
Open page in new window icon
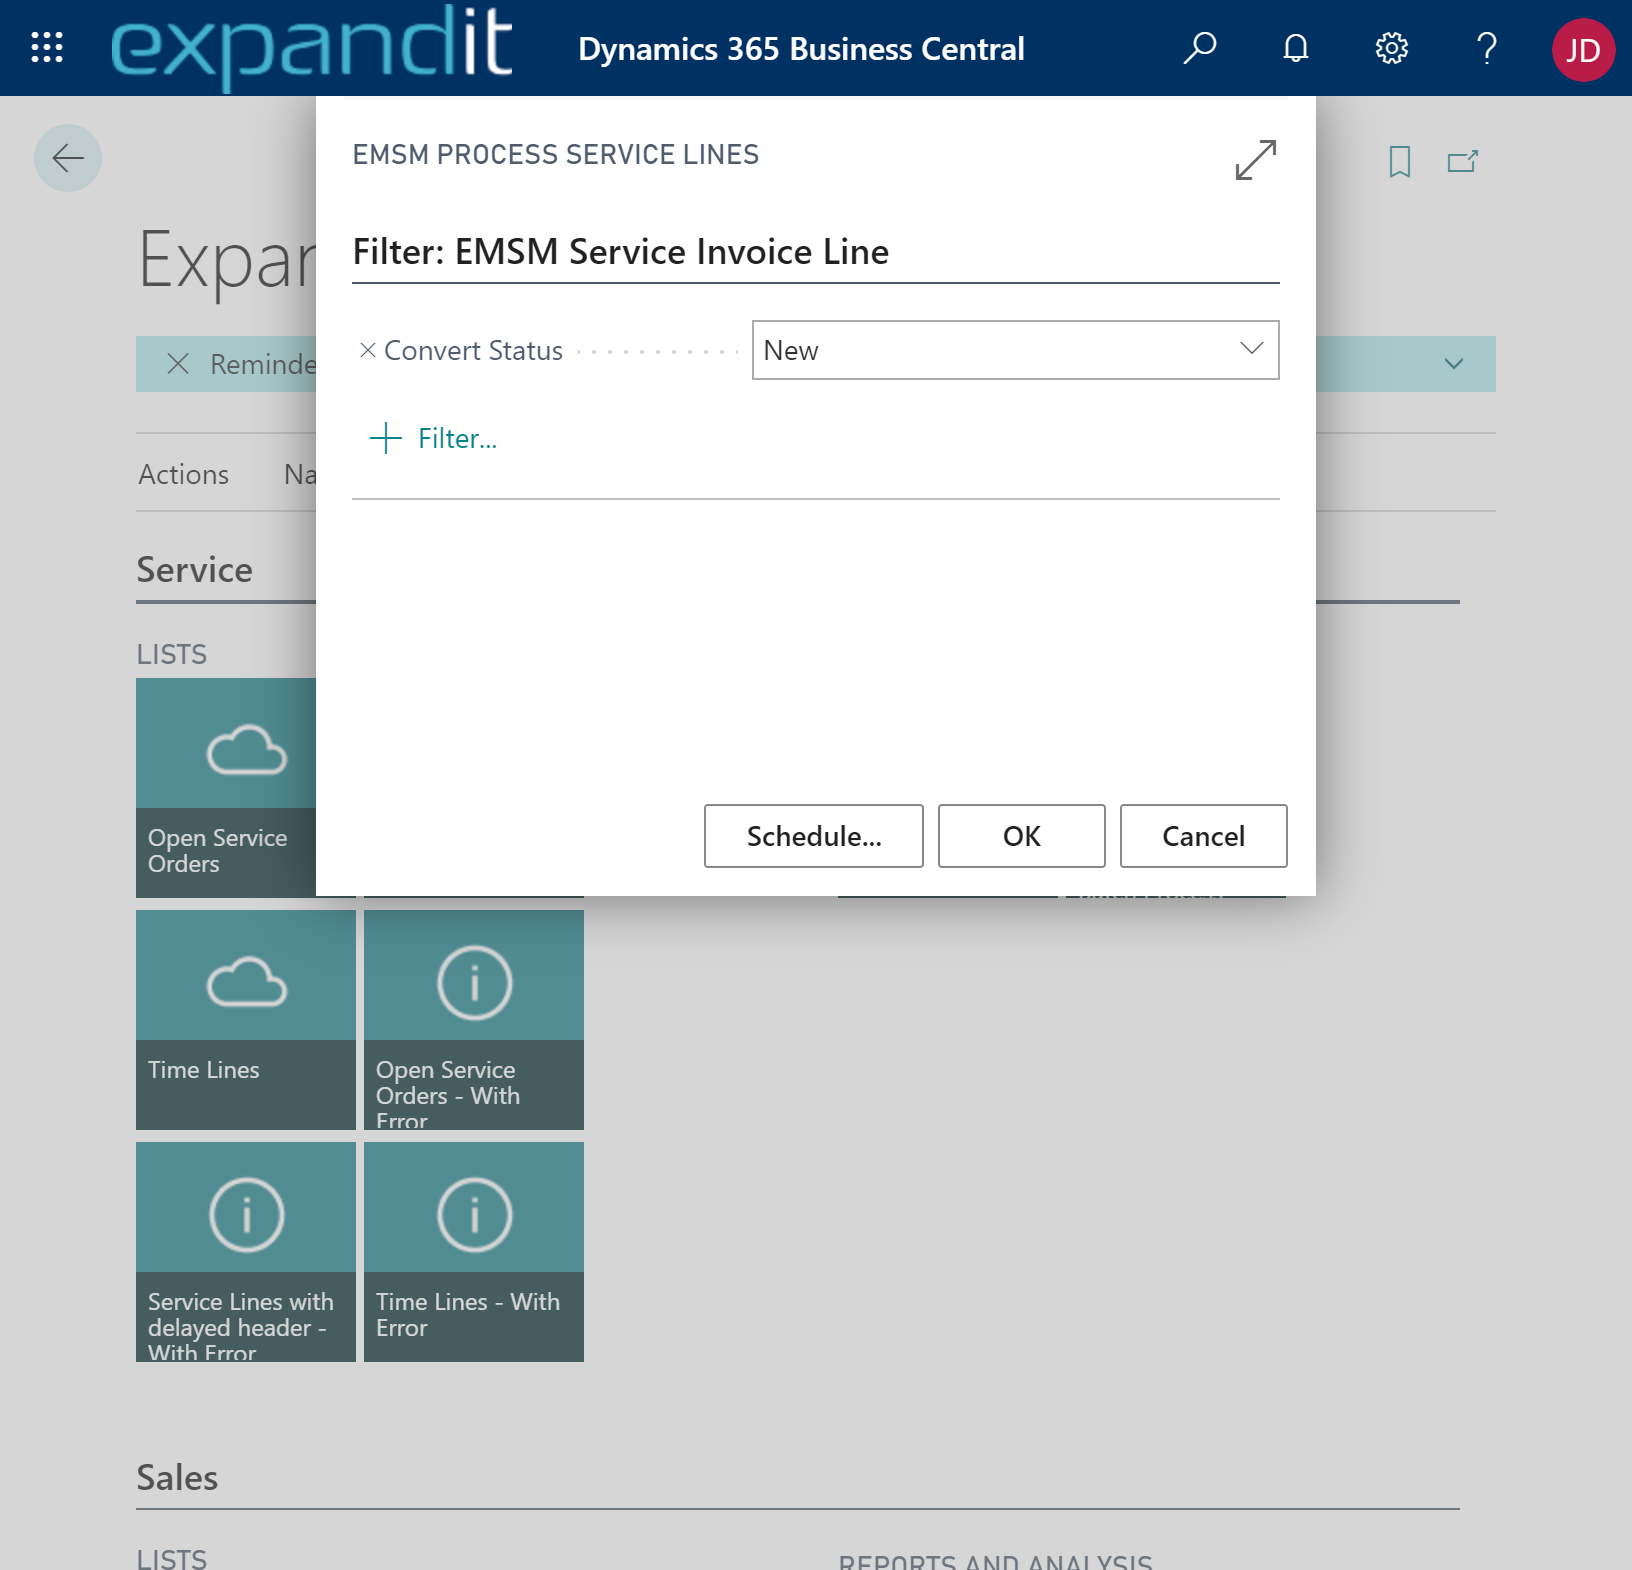(x=1462, y=162)
